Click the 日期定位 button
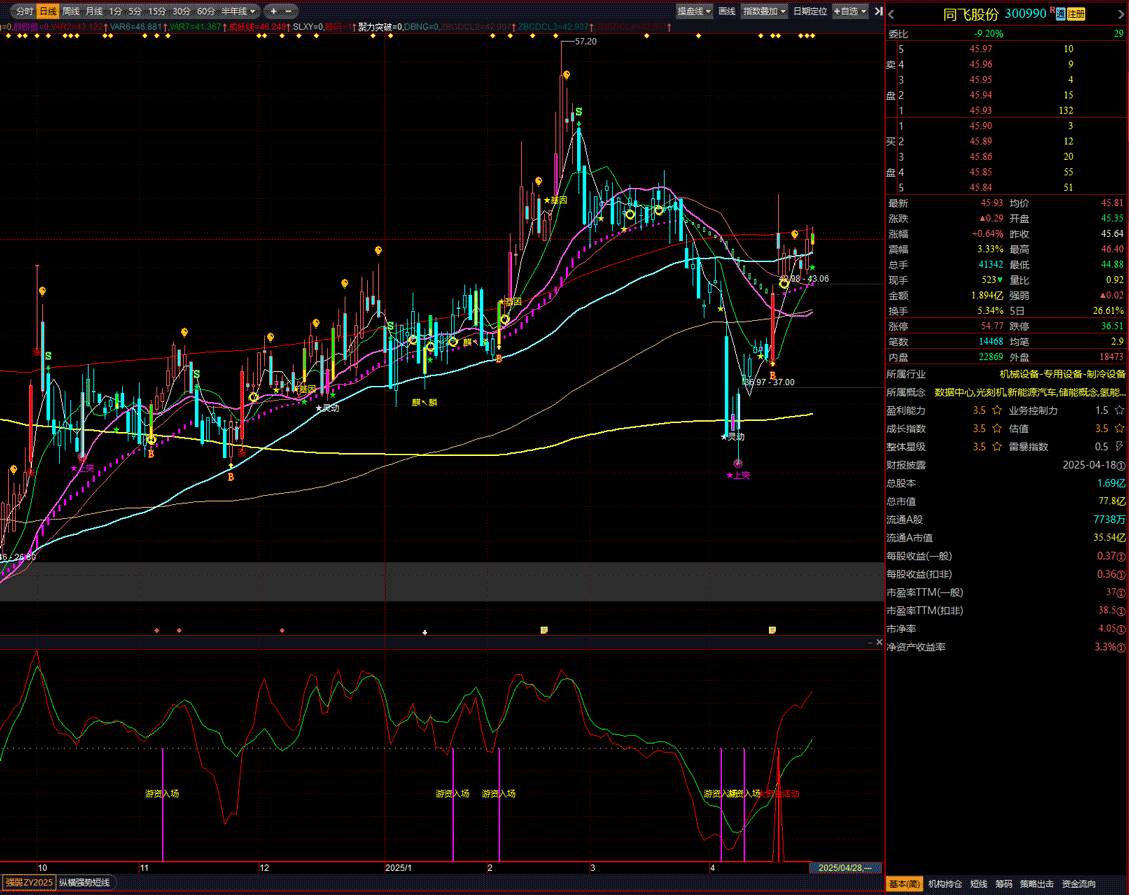Screen dimensions: 1129x895 (809, 11)
